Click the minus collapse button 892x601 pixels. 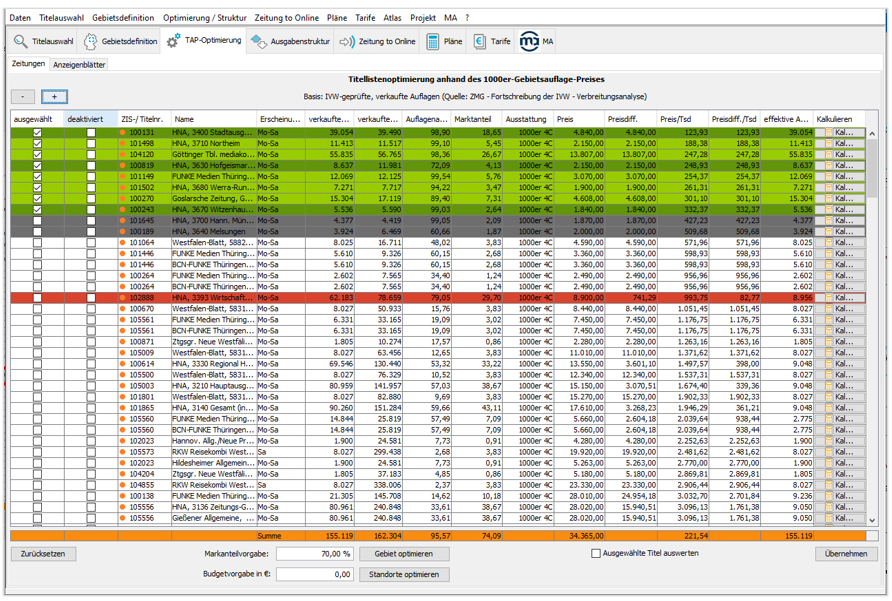(x=24, y=97)
